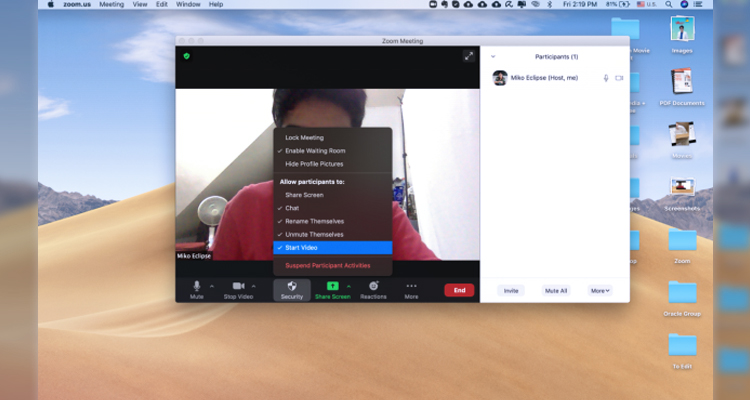Open the Edit menu
Image resolution: width=750 pixels, height=400 pixels.
pos(162,4)
